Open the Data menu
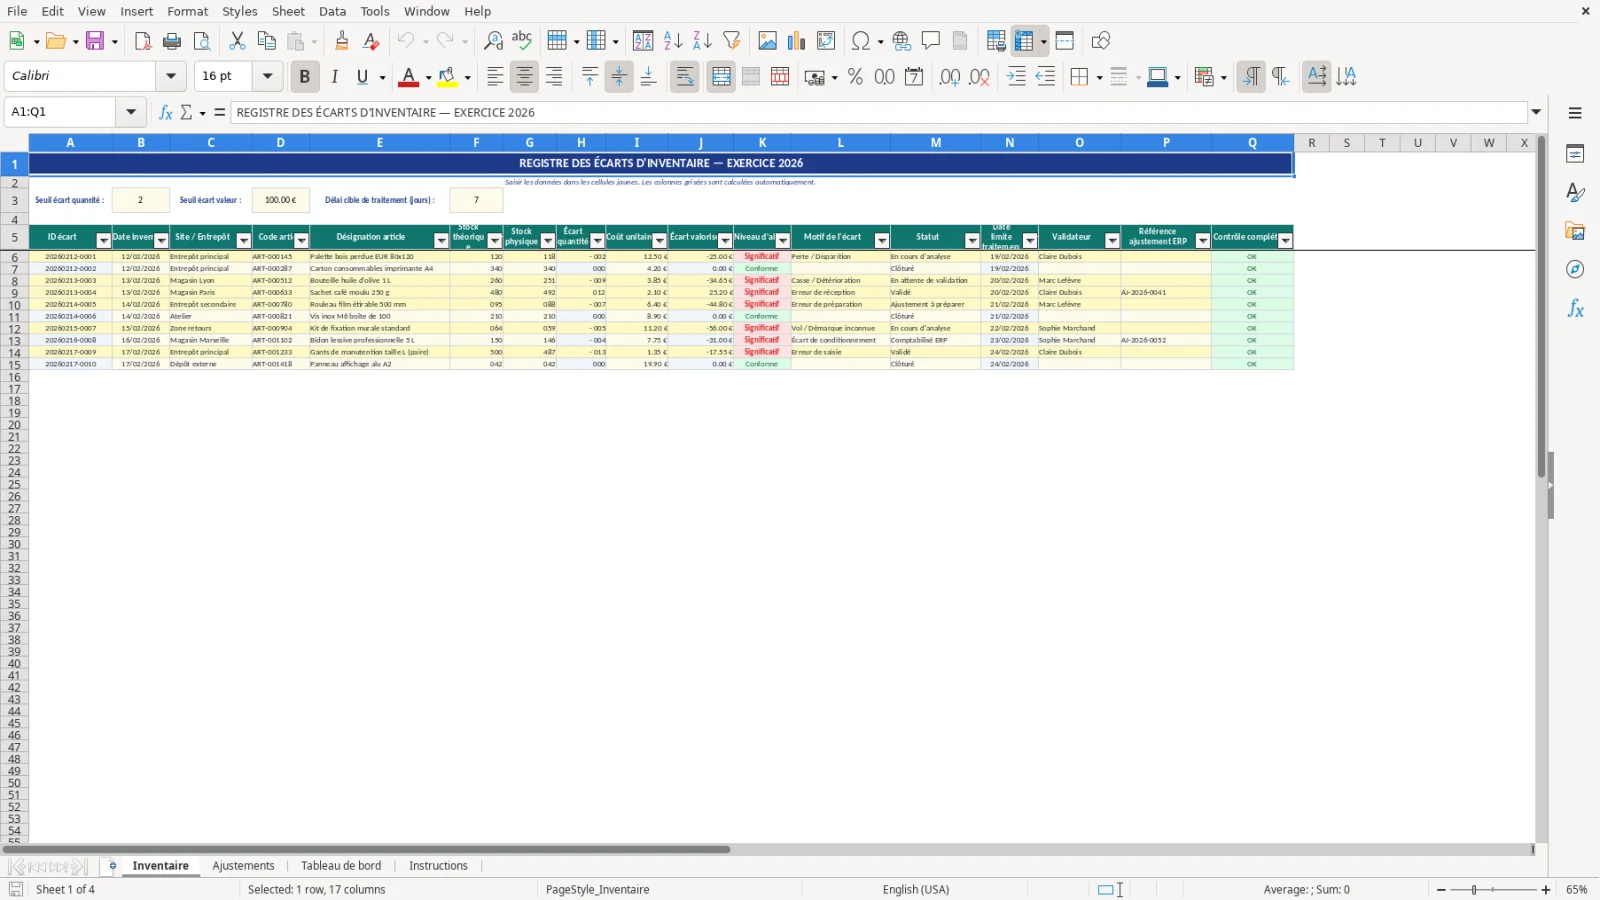 point(333,11)
